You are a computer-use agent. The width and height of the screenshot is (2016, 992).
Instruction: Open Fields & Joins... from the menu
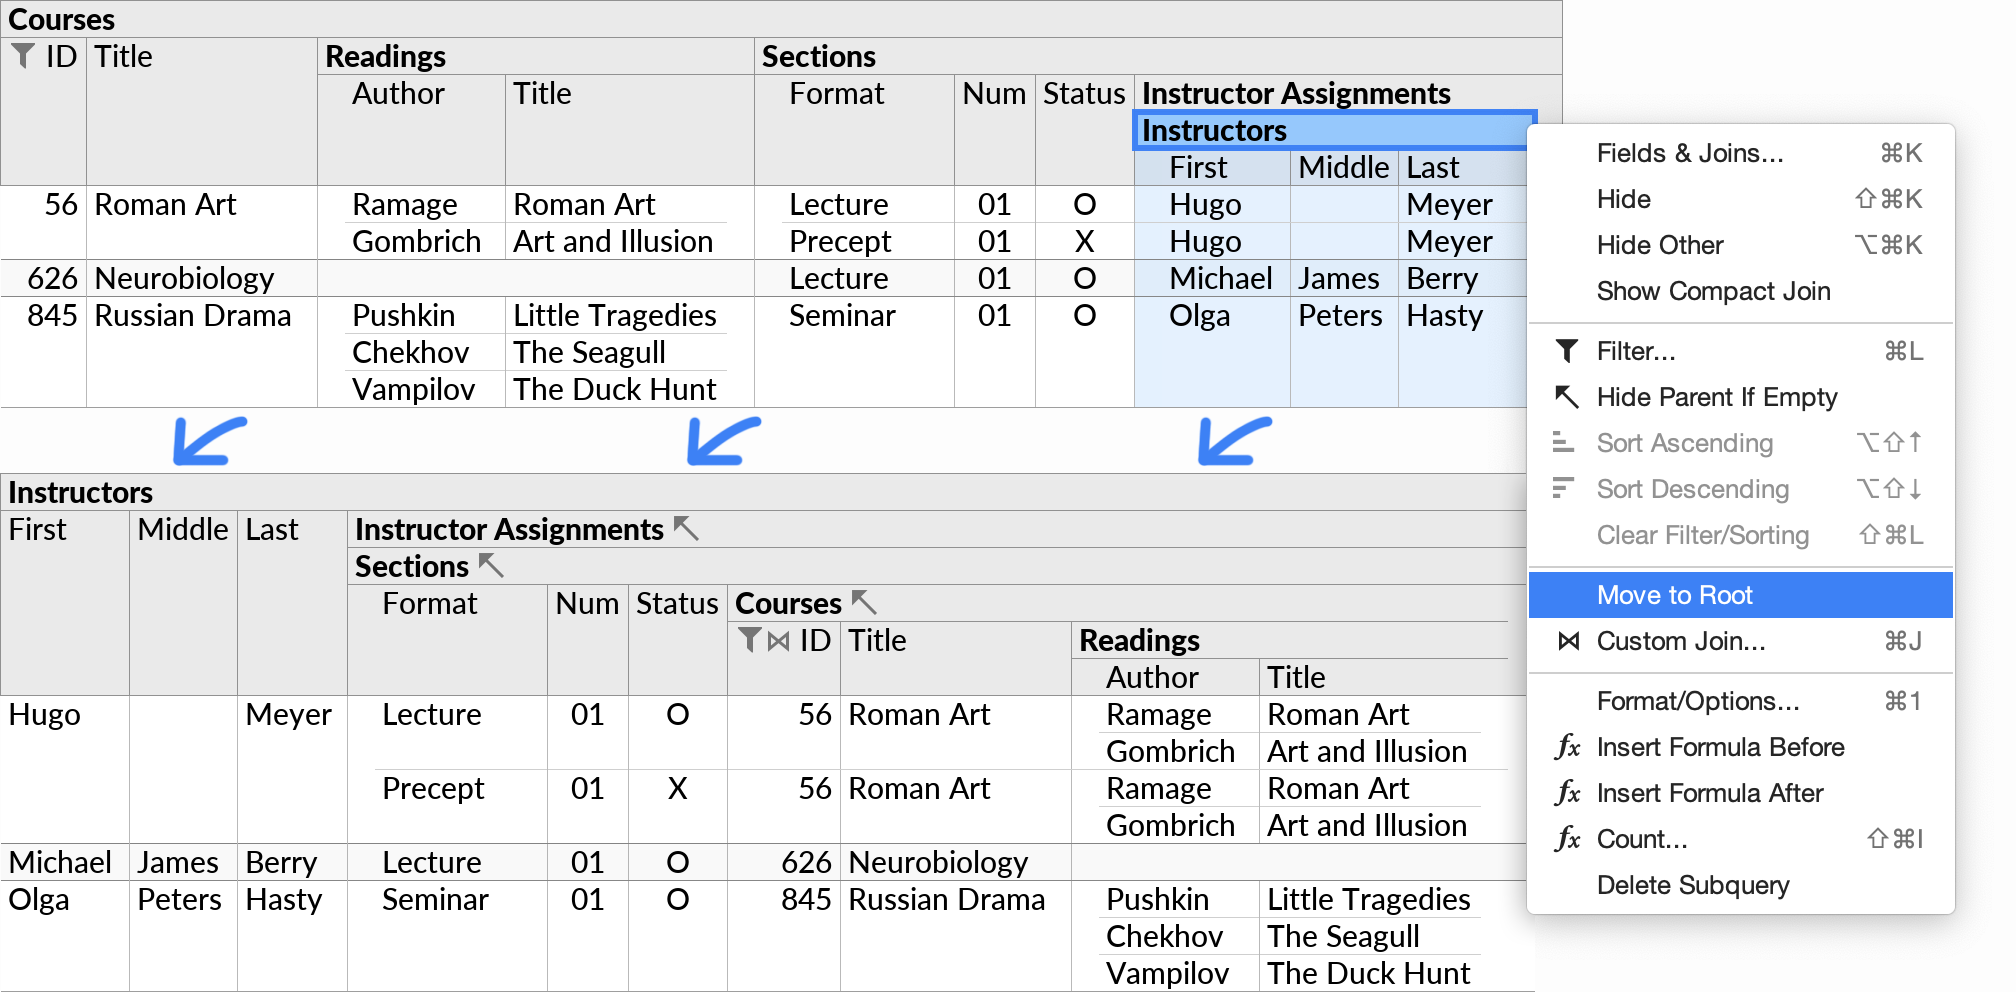click(1689, 153)
